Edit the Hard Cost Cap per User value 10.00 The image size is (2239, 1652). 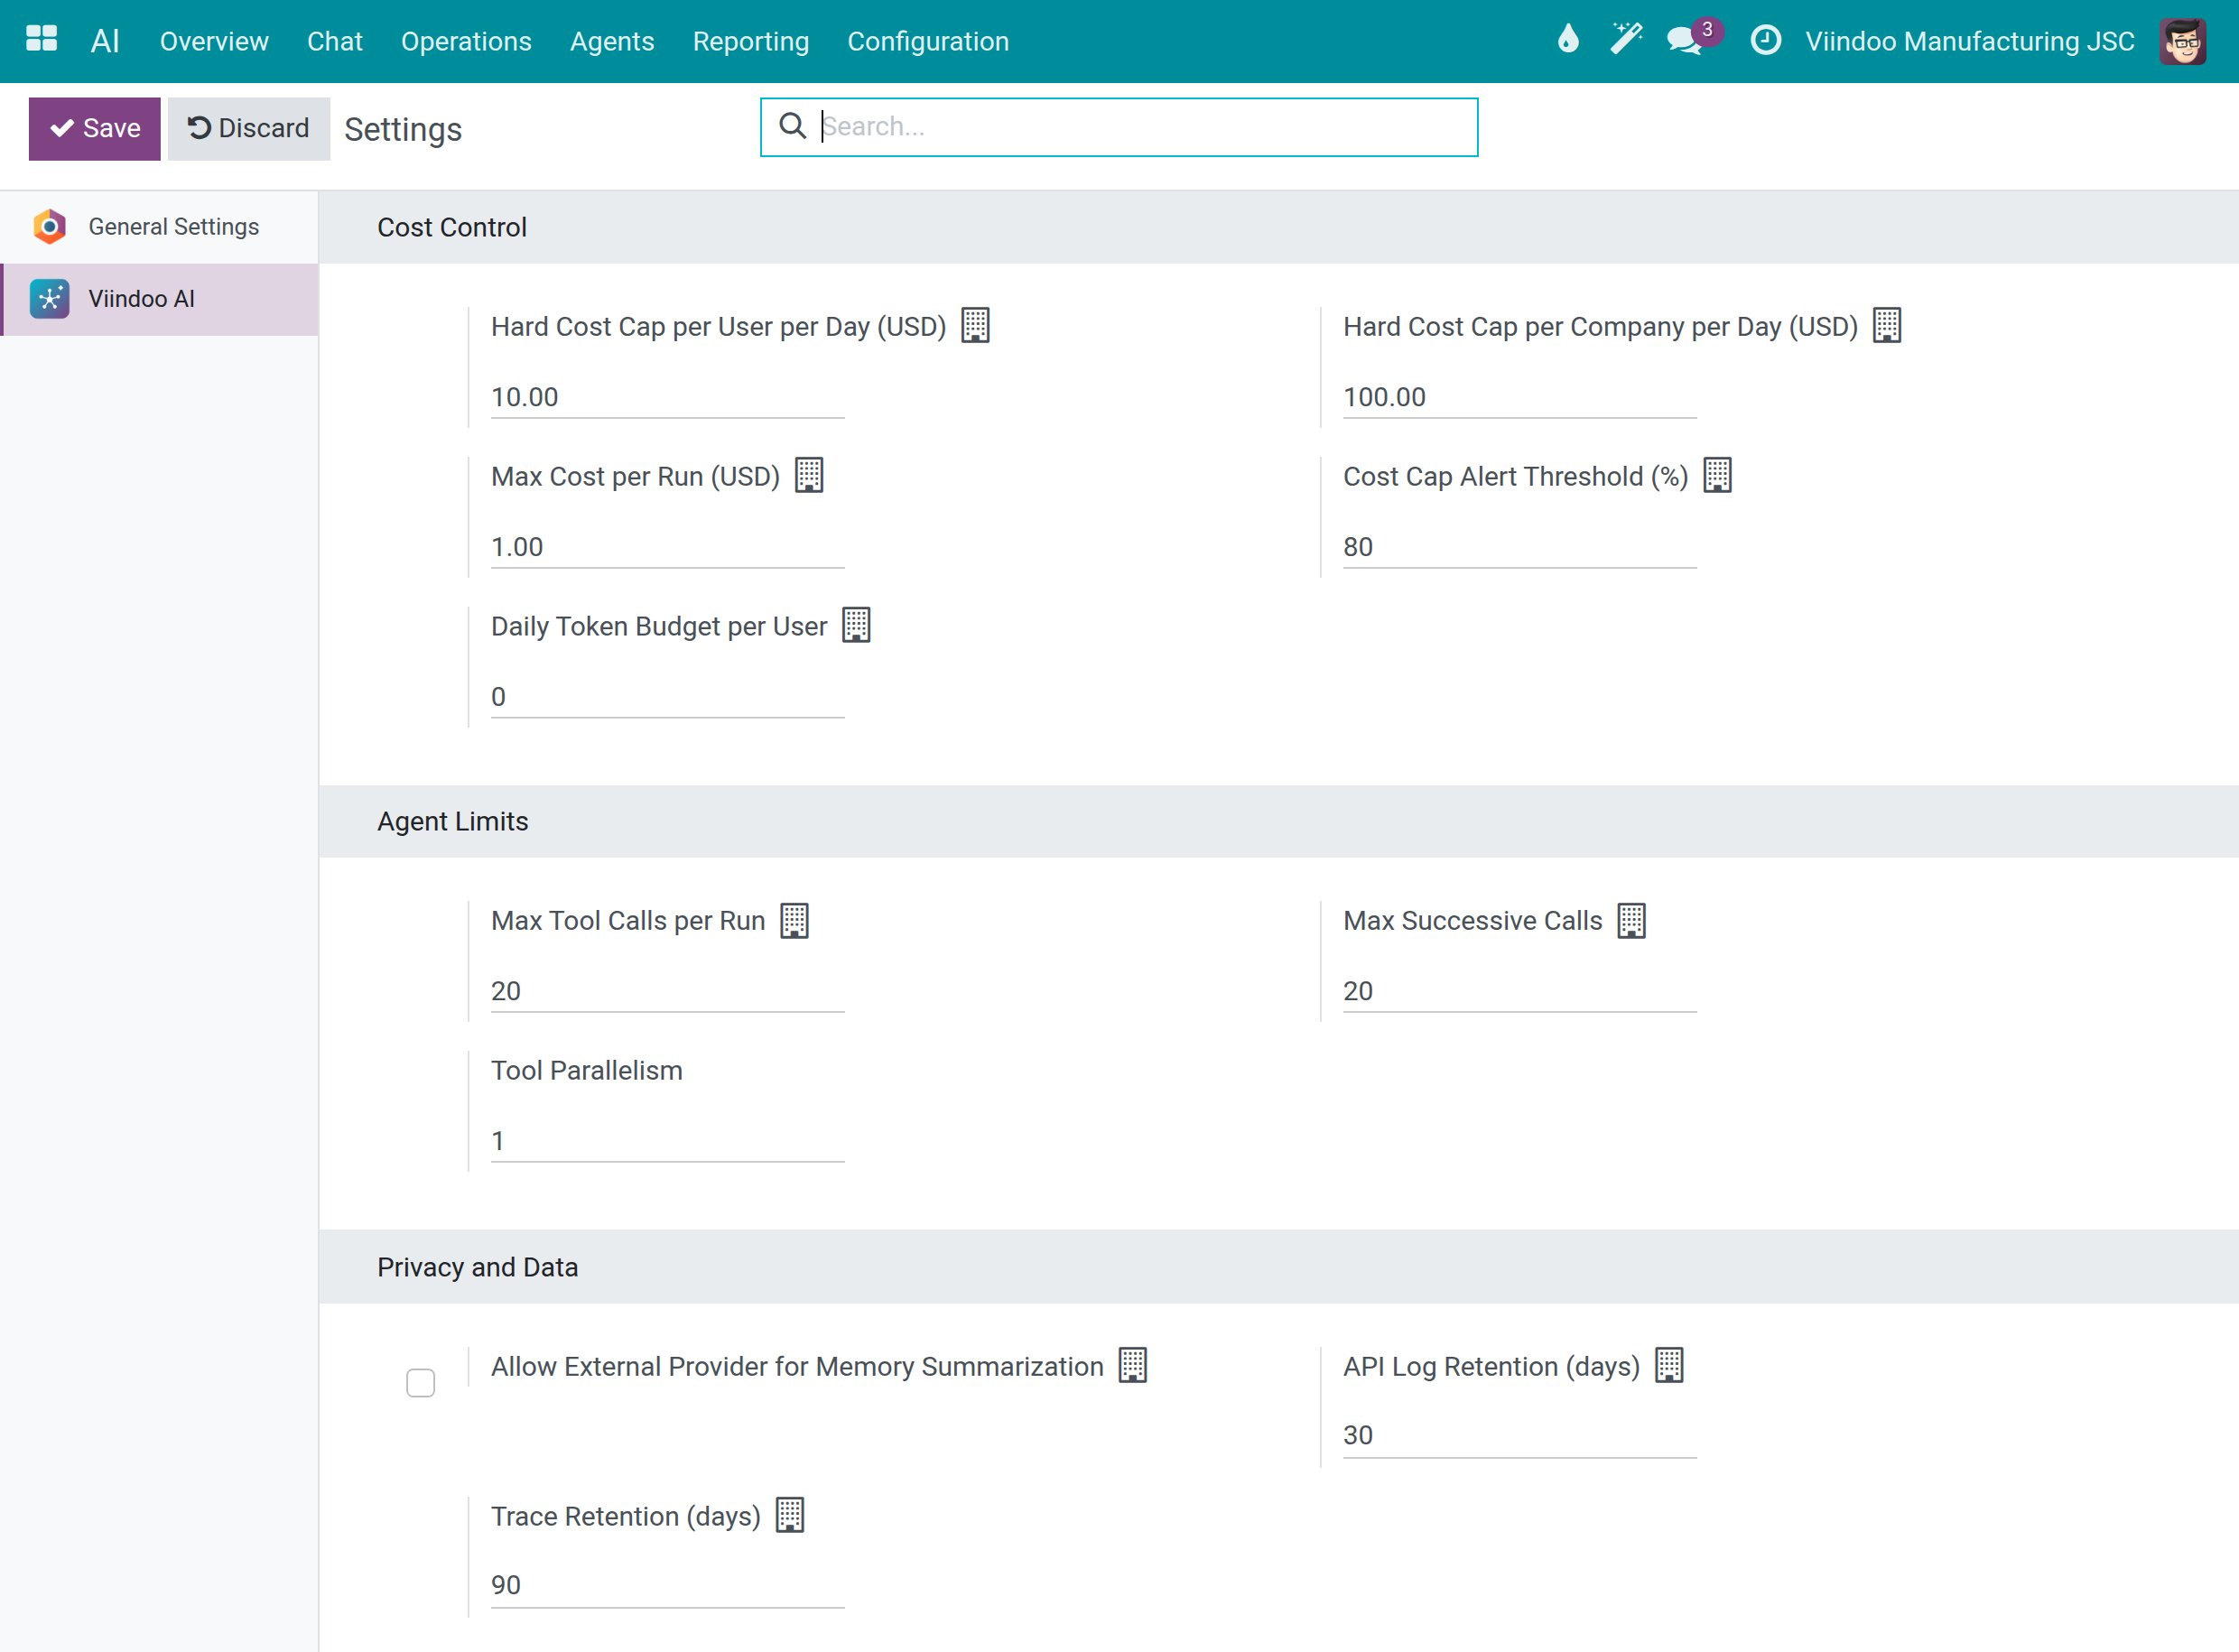667,397
